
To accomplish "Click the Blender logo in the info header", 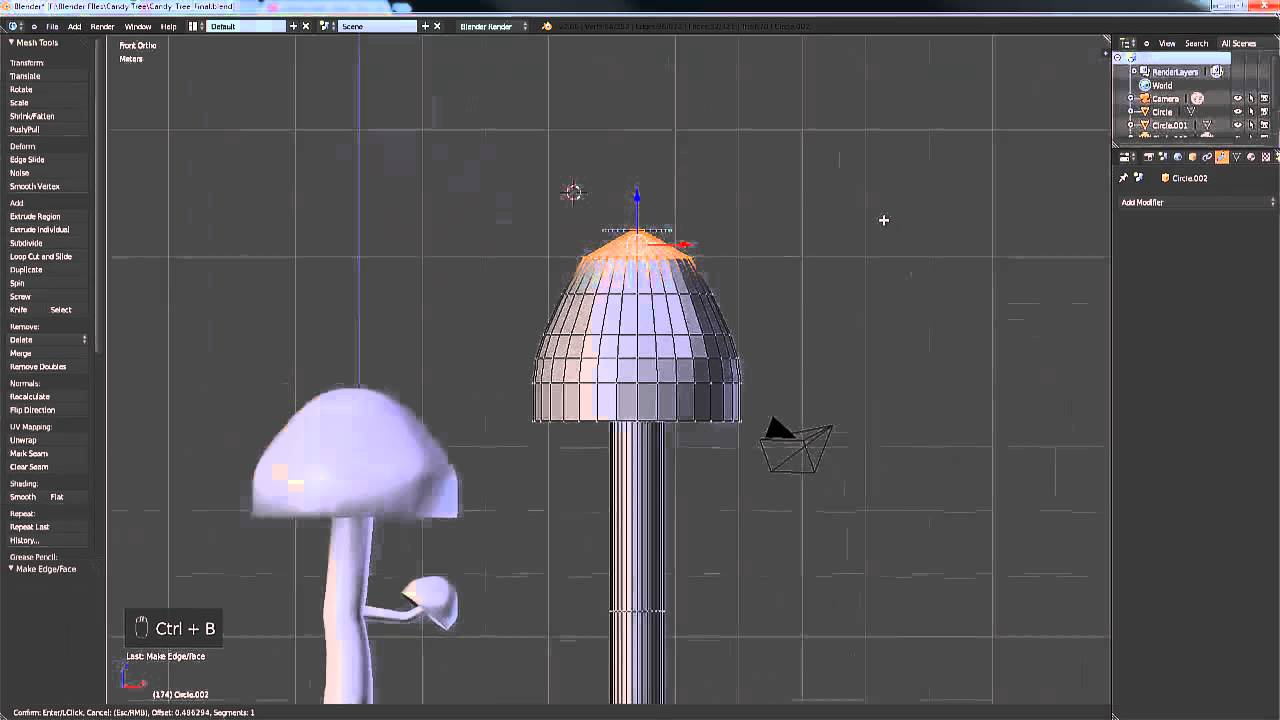I will 547,26.
